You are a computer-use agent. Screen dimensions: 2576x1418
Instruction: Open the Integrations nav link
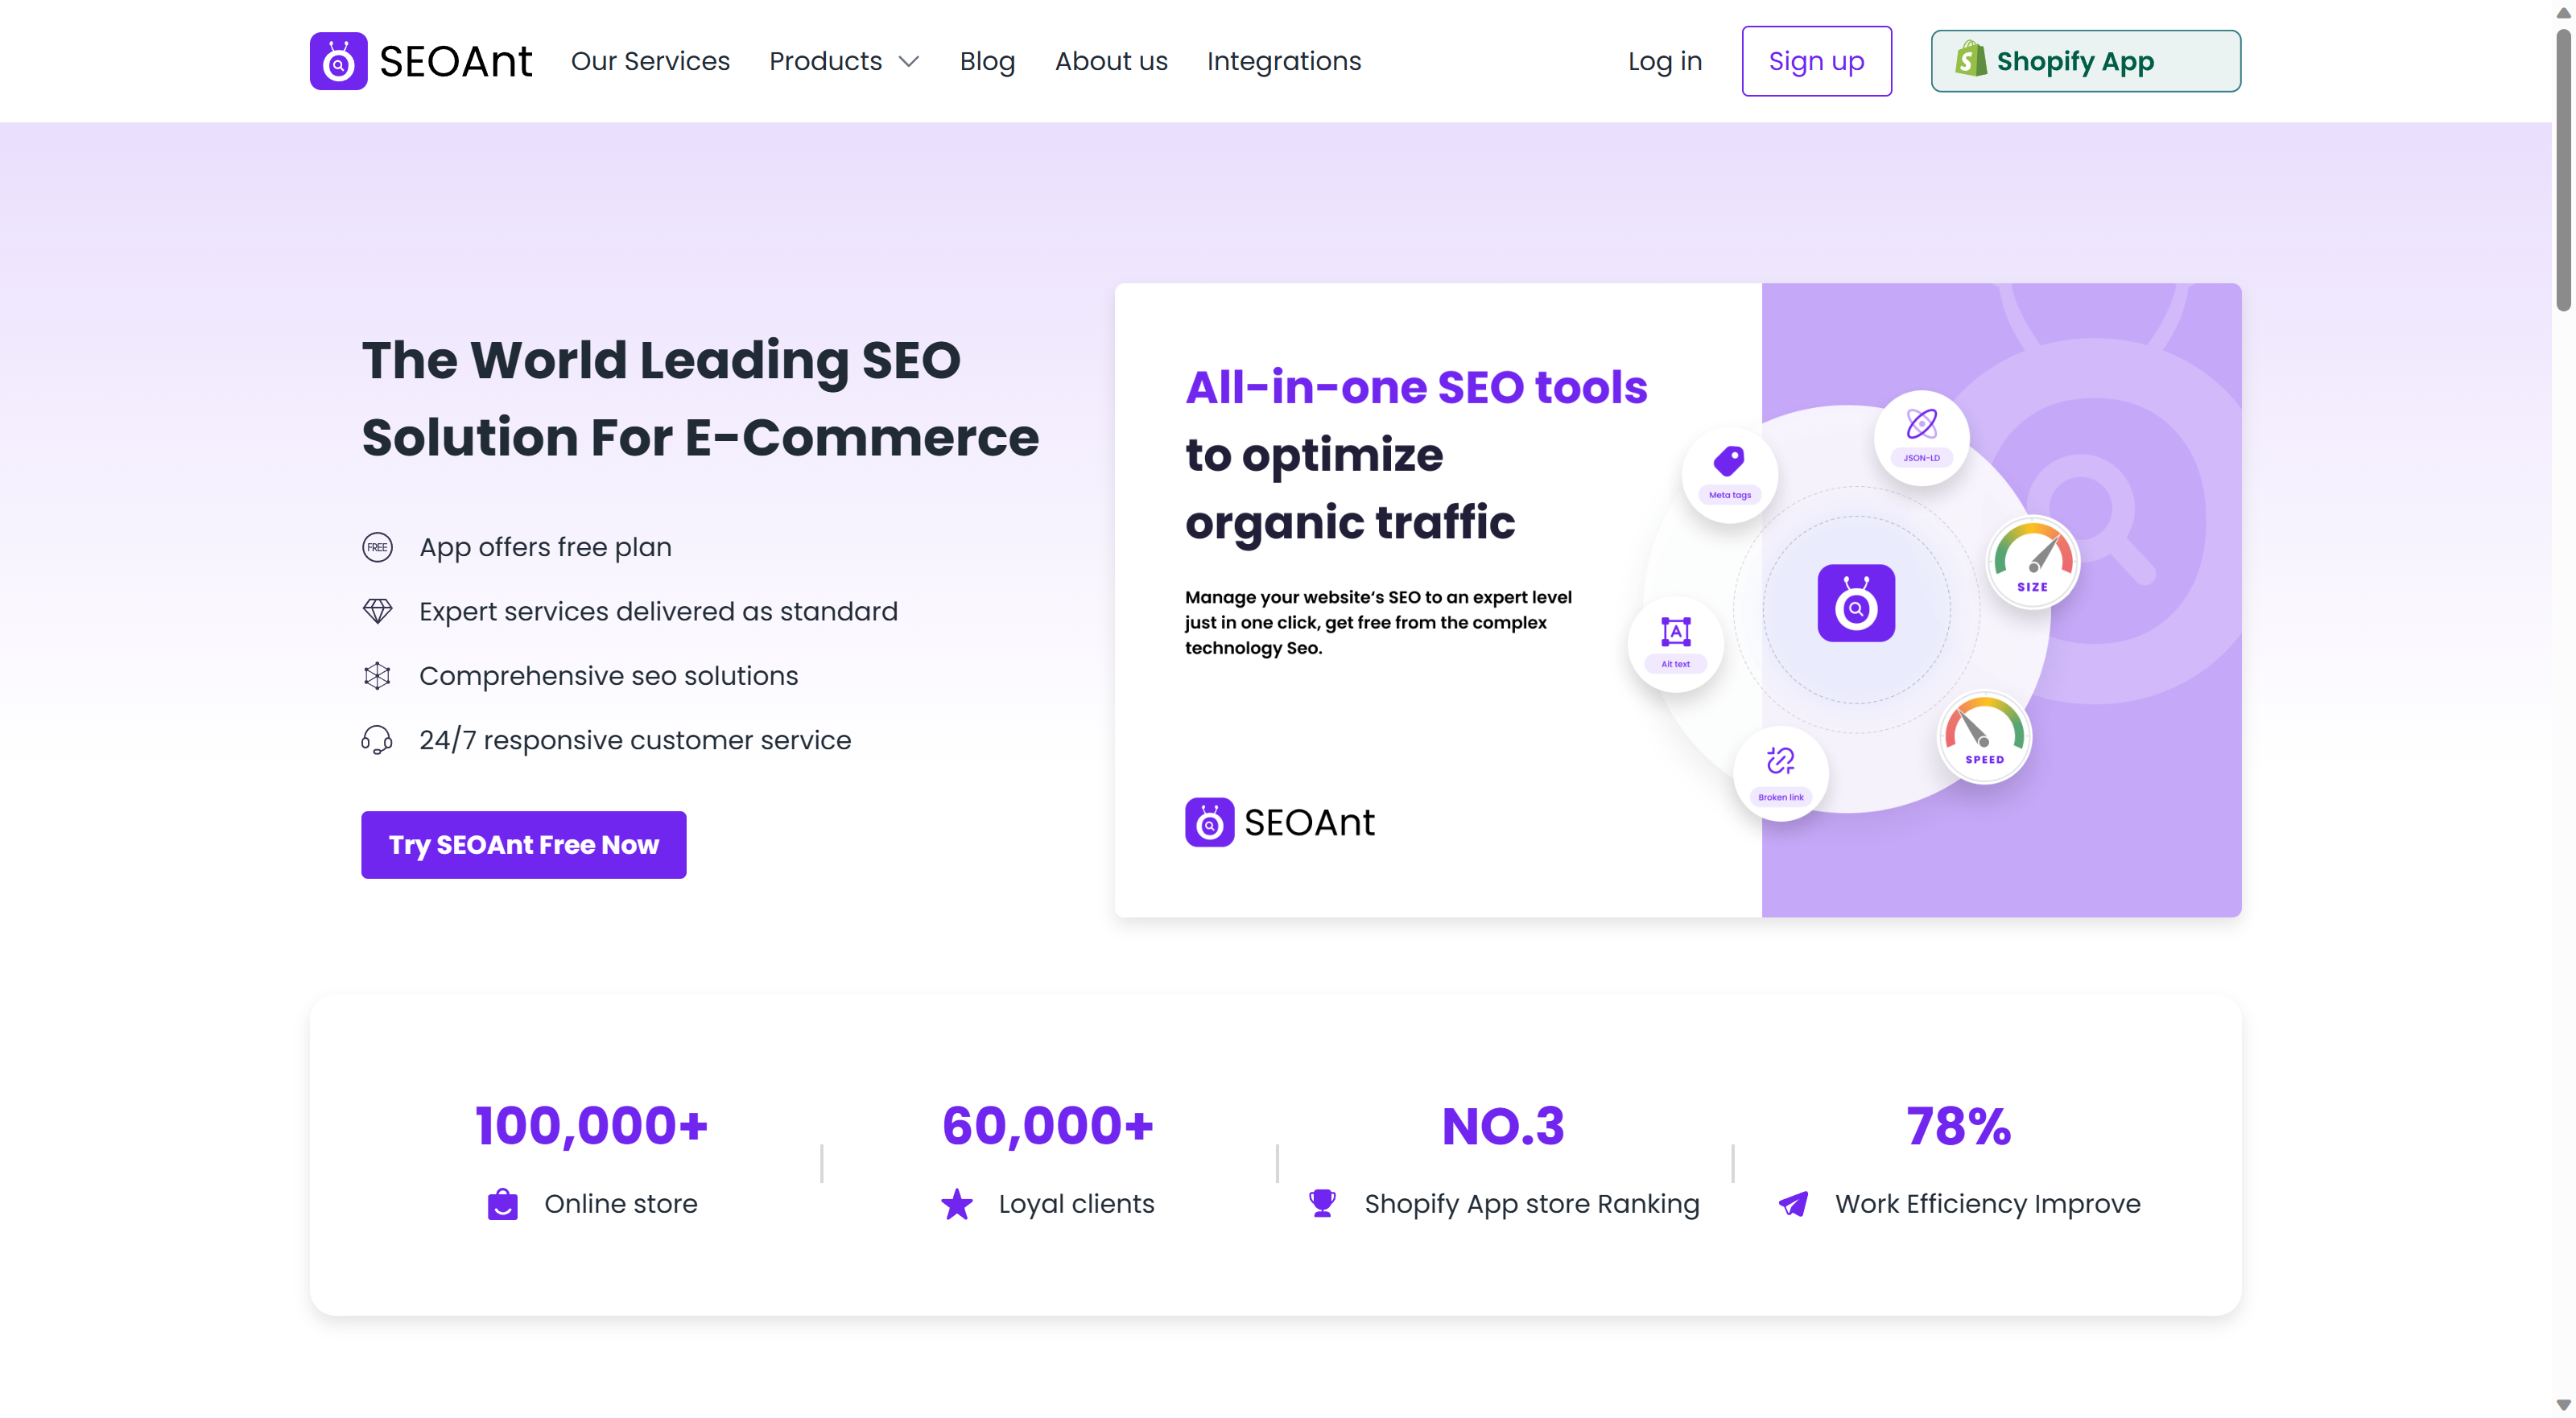1283,61
